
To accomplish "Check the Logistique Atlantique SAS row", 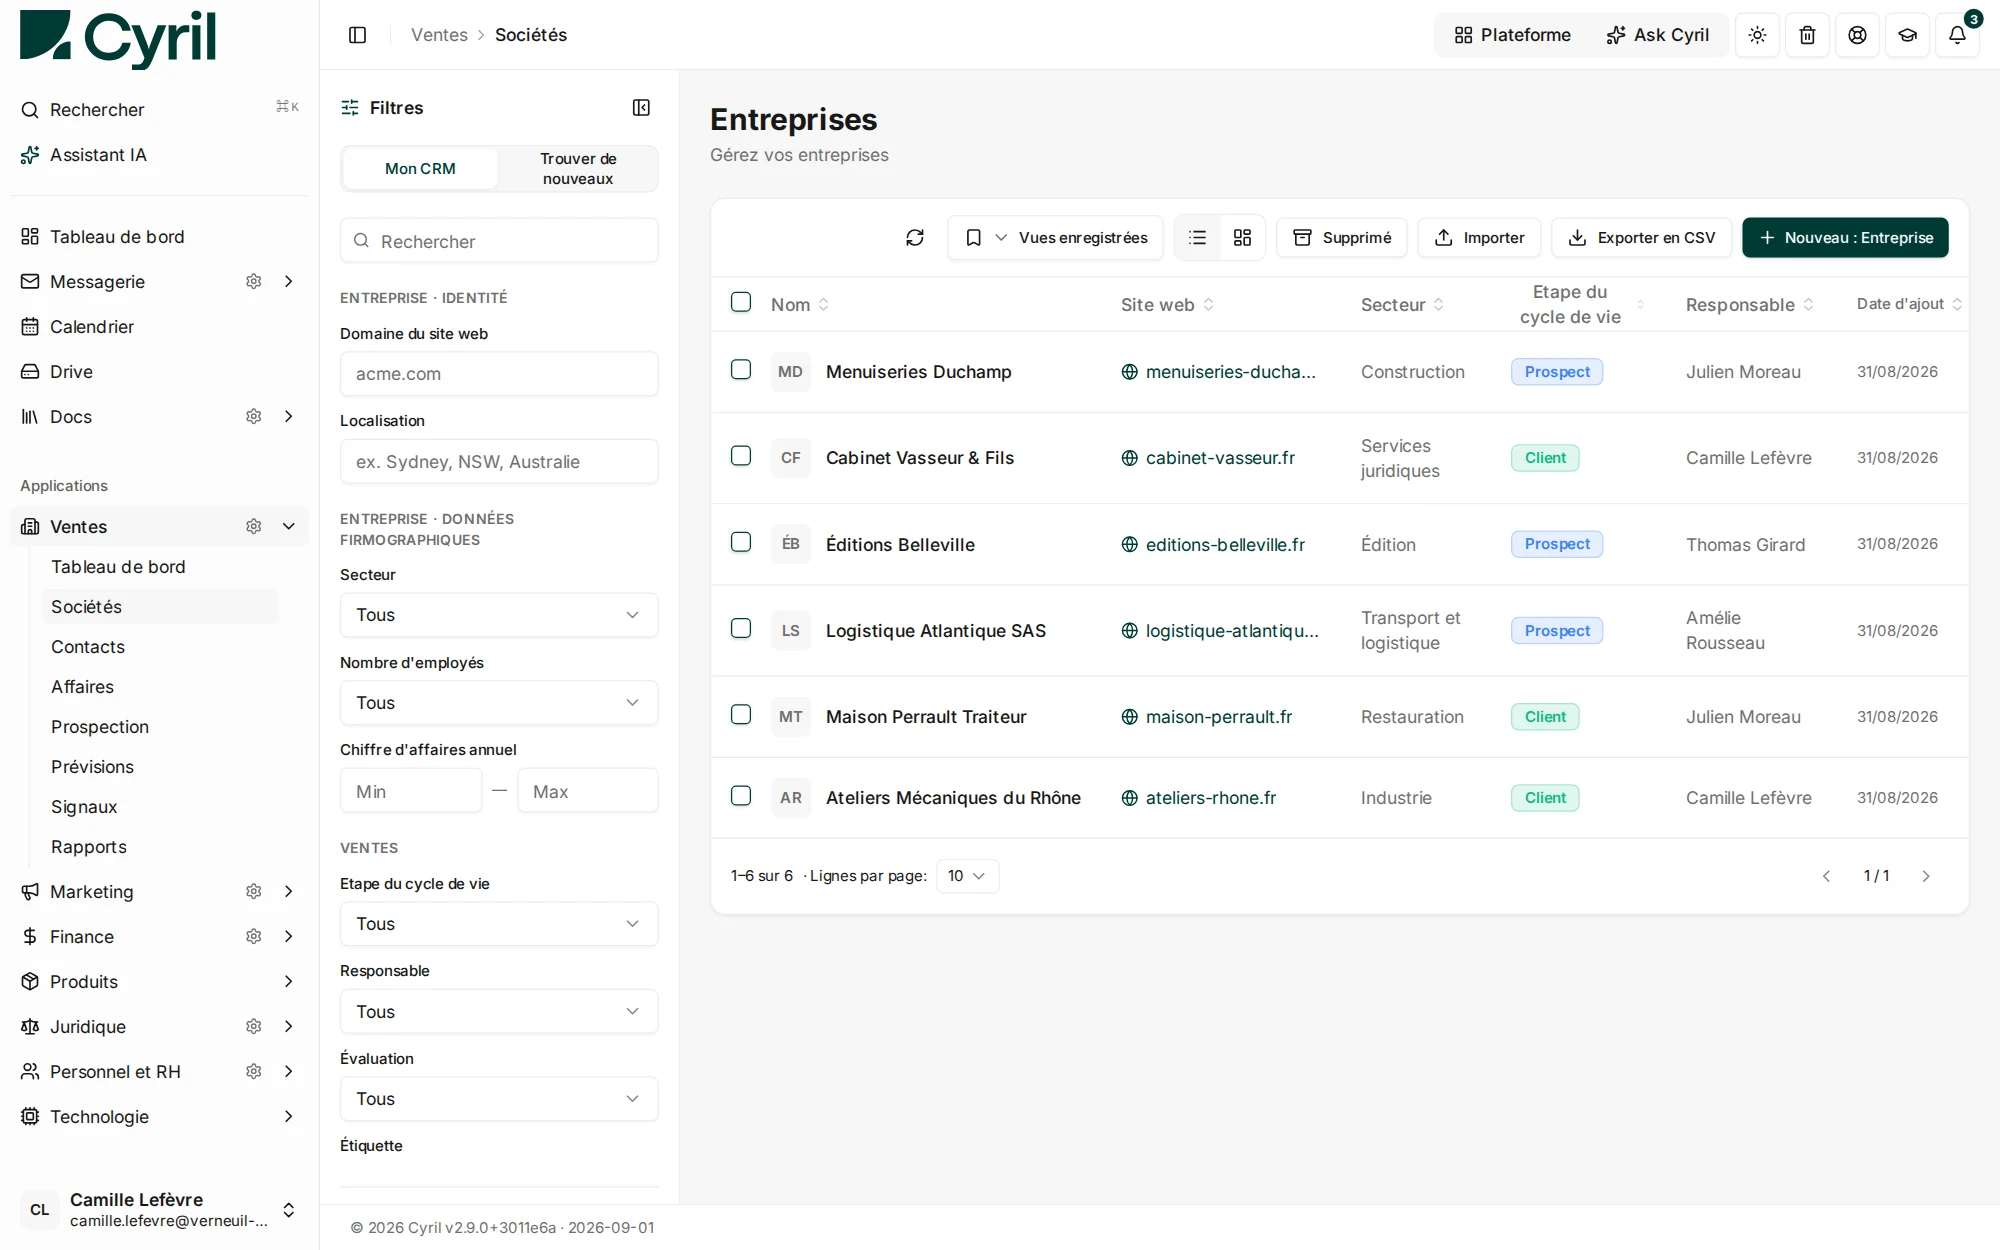I will [741, 629].
